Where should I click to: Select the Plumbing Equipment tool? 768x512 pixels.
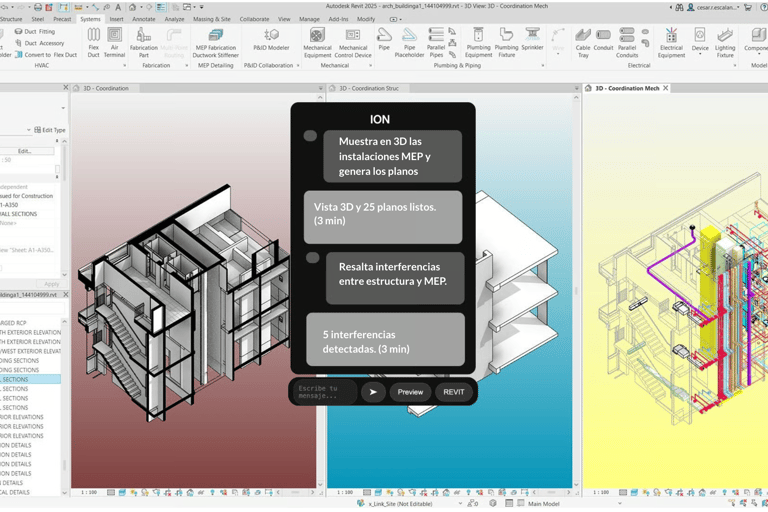tap(479, 43)
